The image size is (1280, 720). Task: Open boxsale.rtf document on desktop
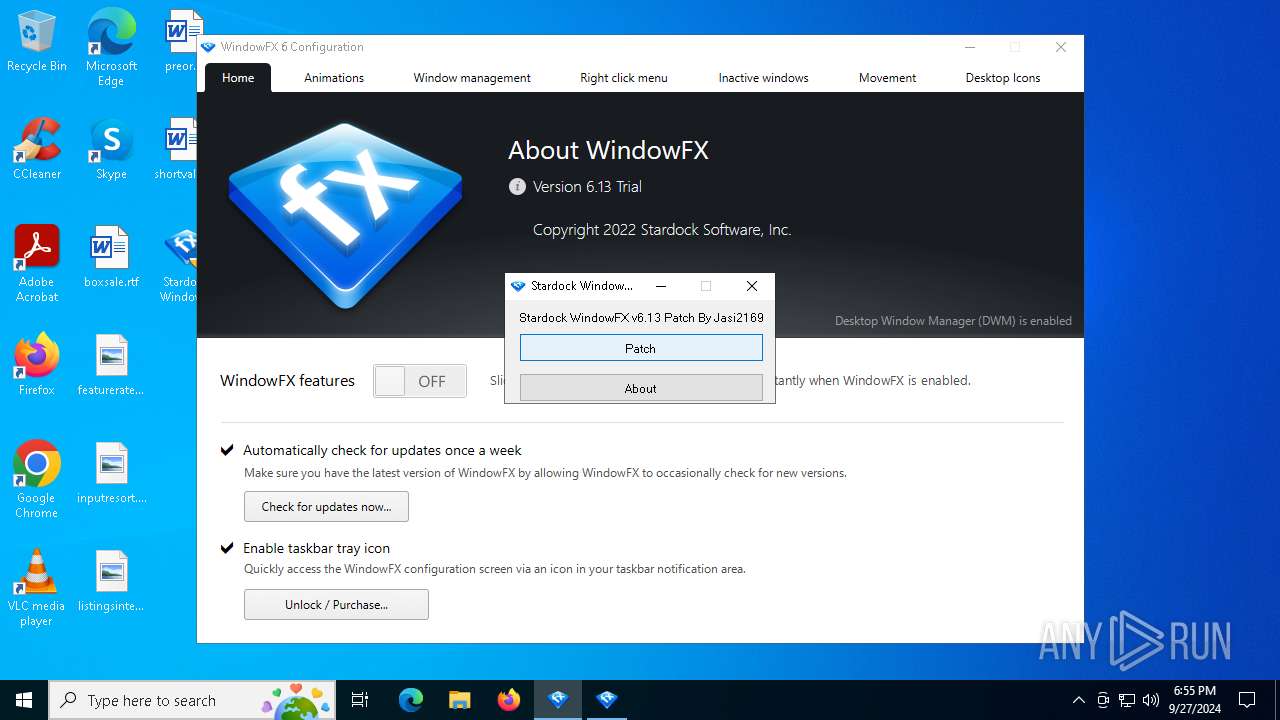click(x=111, y=257)
